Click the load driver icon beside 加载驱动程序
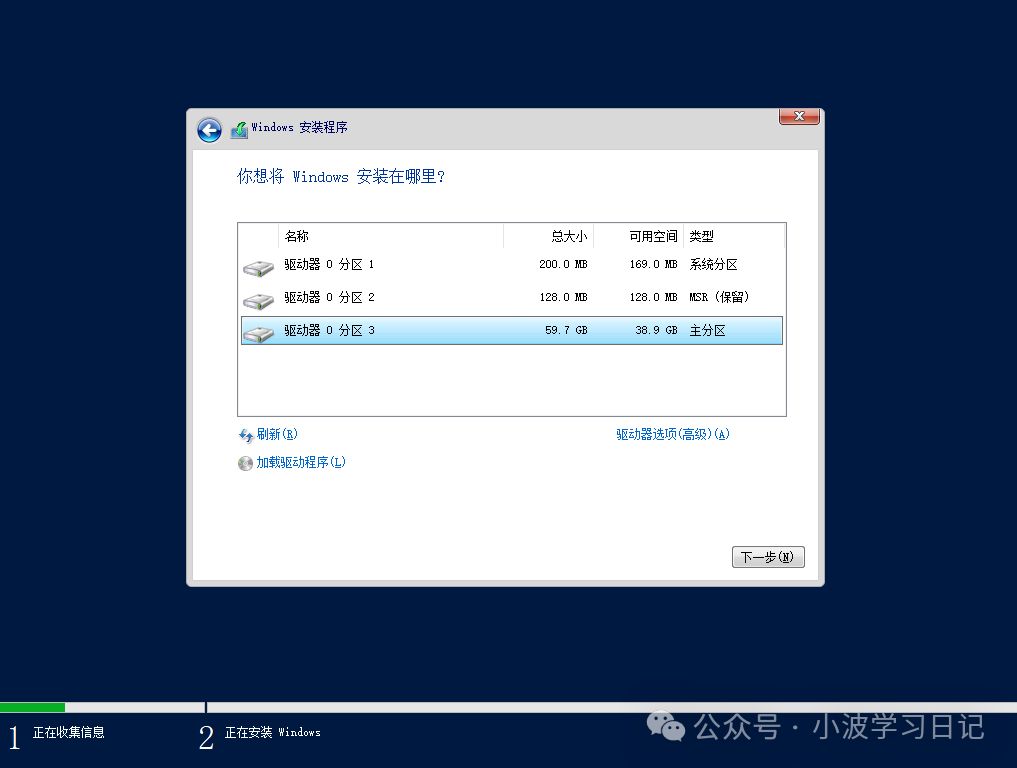Image resolution: width=1017 pixels, height=768 pixels. point(244,463)
